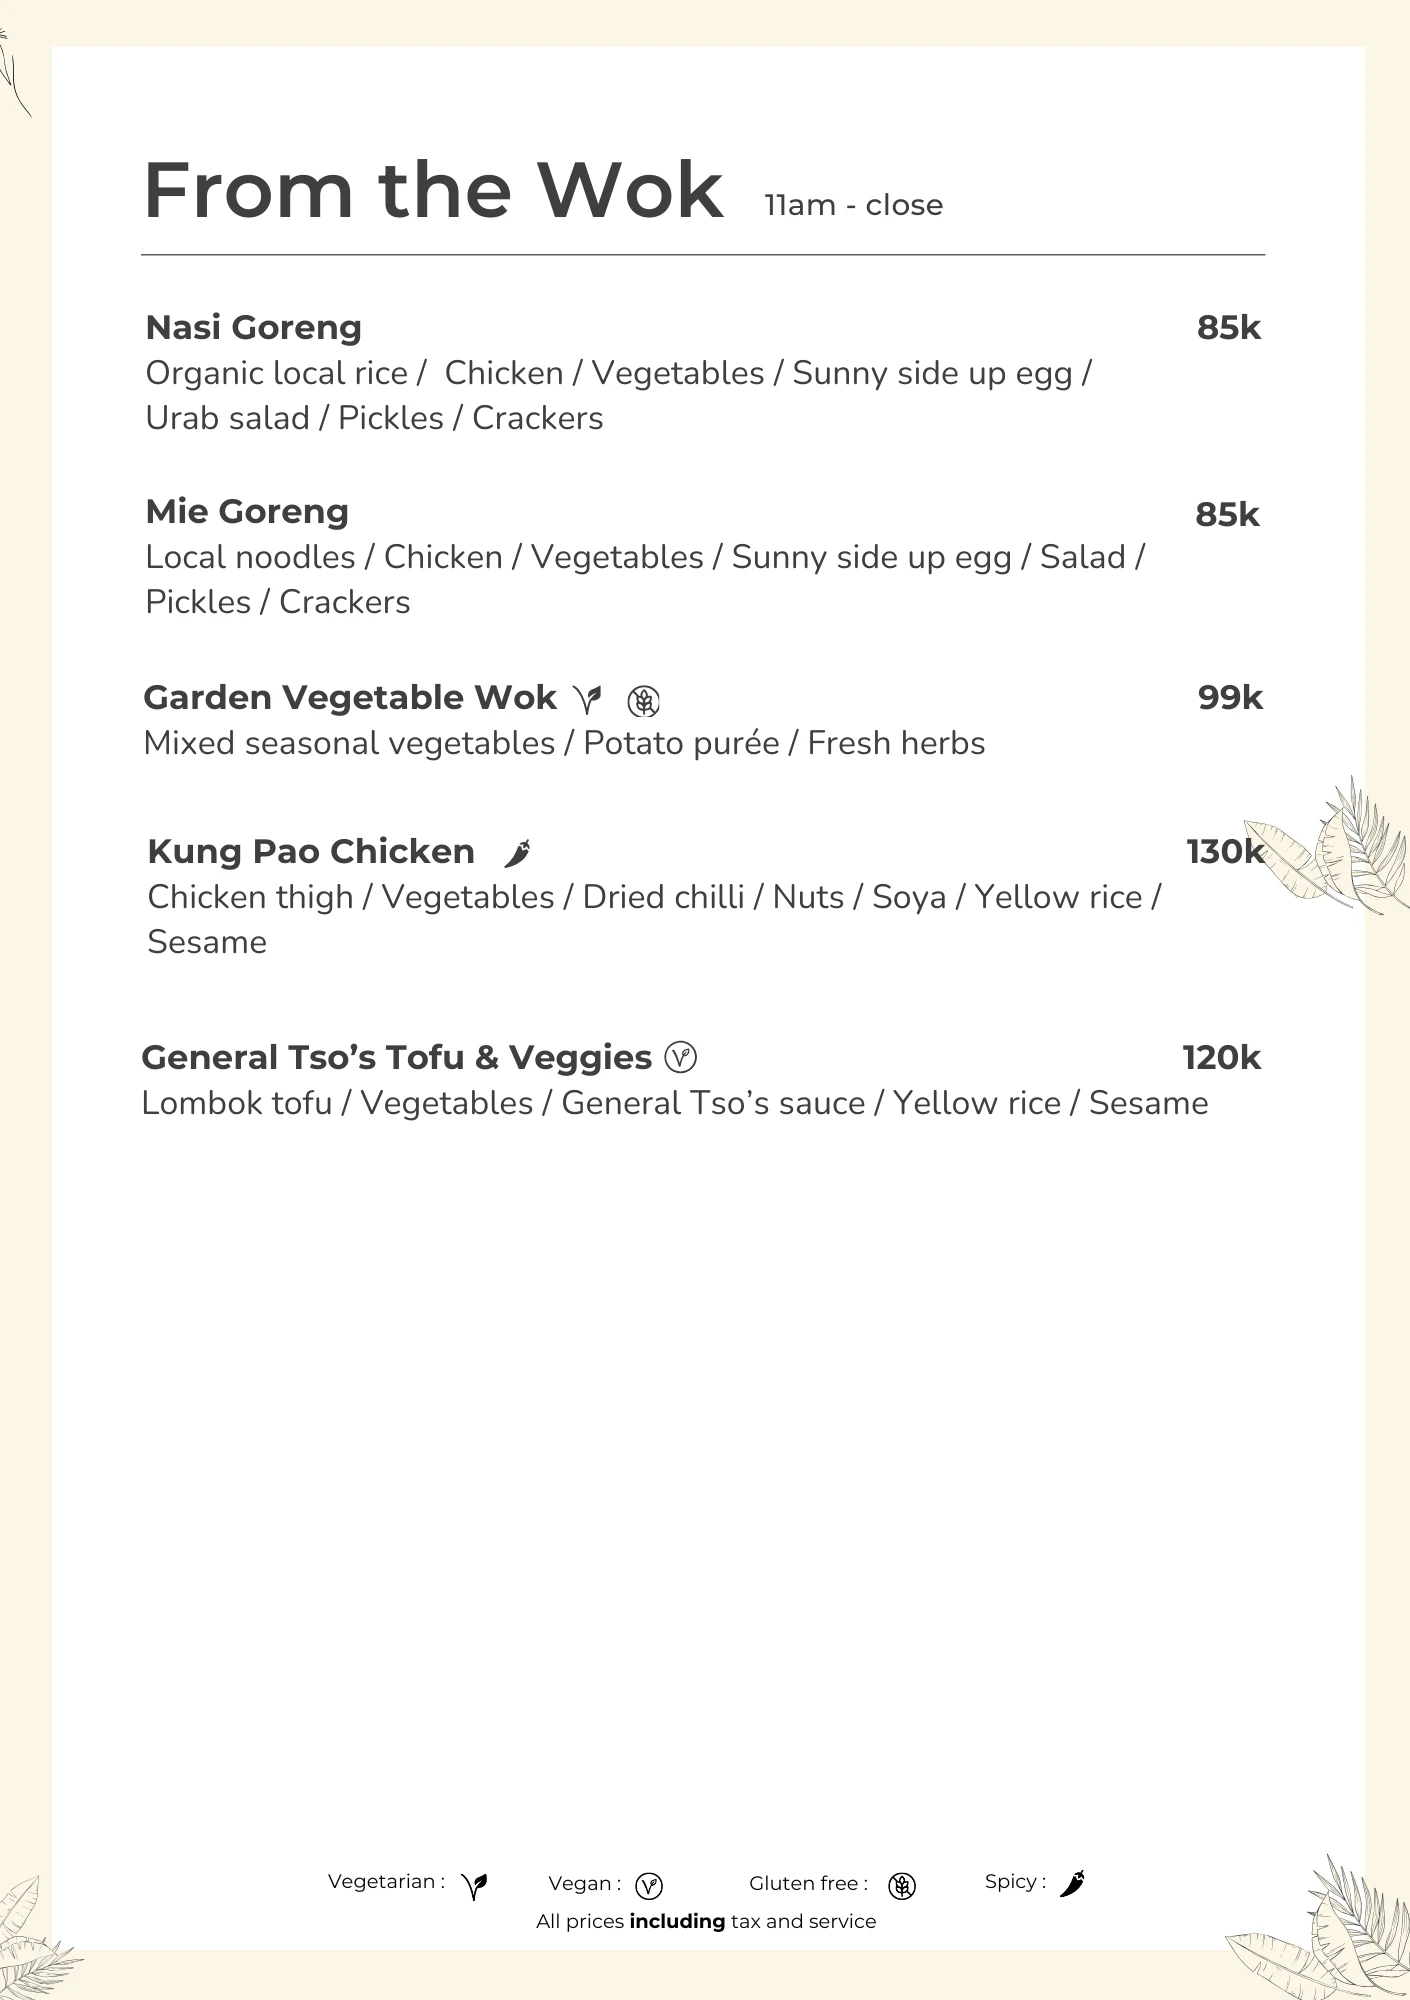
Task: Click the Gluten free legend icon in footer
Action: (902, 1886)
